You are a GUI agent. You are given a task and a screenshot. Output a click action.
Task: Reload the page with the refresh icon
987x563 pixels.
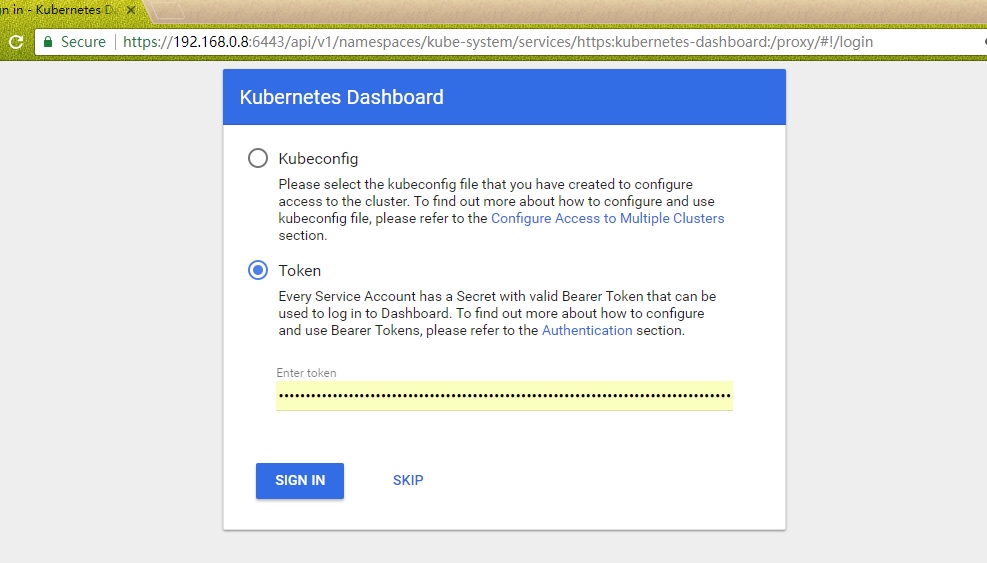16,42
